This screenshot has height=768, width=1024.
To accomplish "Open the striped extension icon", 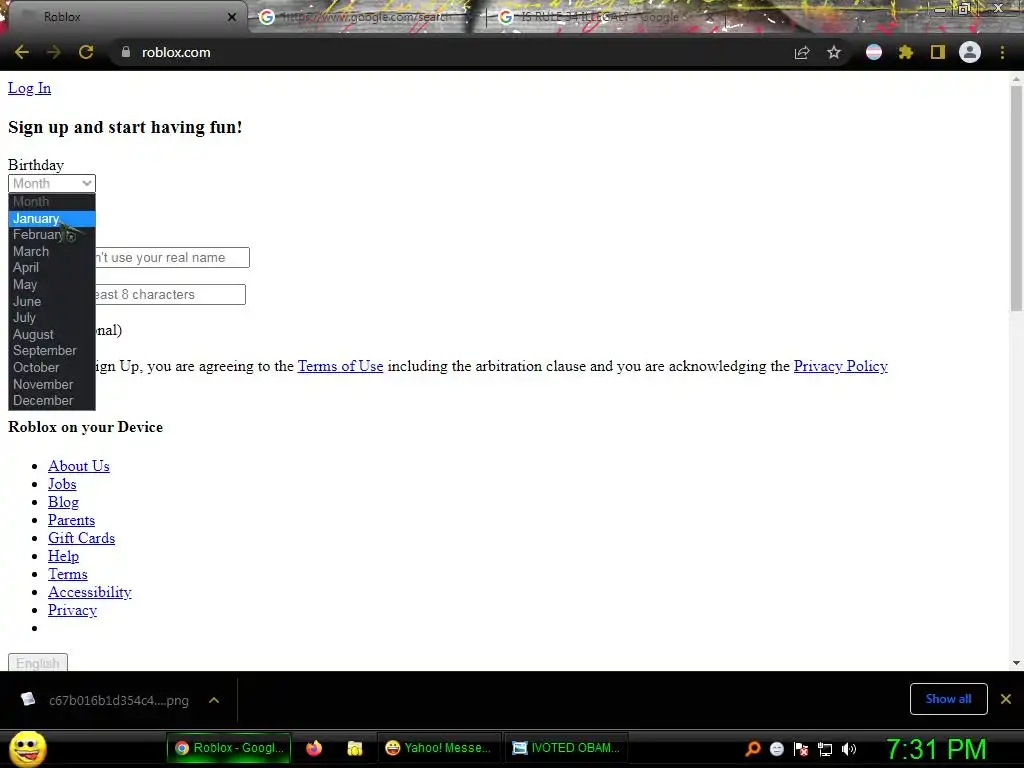I will 874,52.
